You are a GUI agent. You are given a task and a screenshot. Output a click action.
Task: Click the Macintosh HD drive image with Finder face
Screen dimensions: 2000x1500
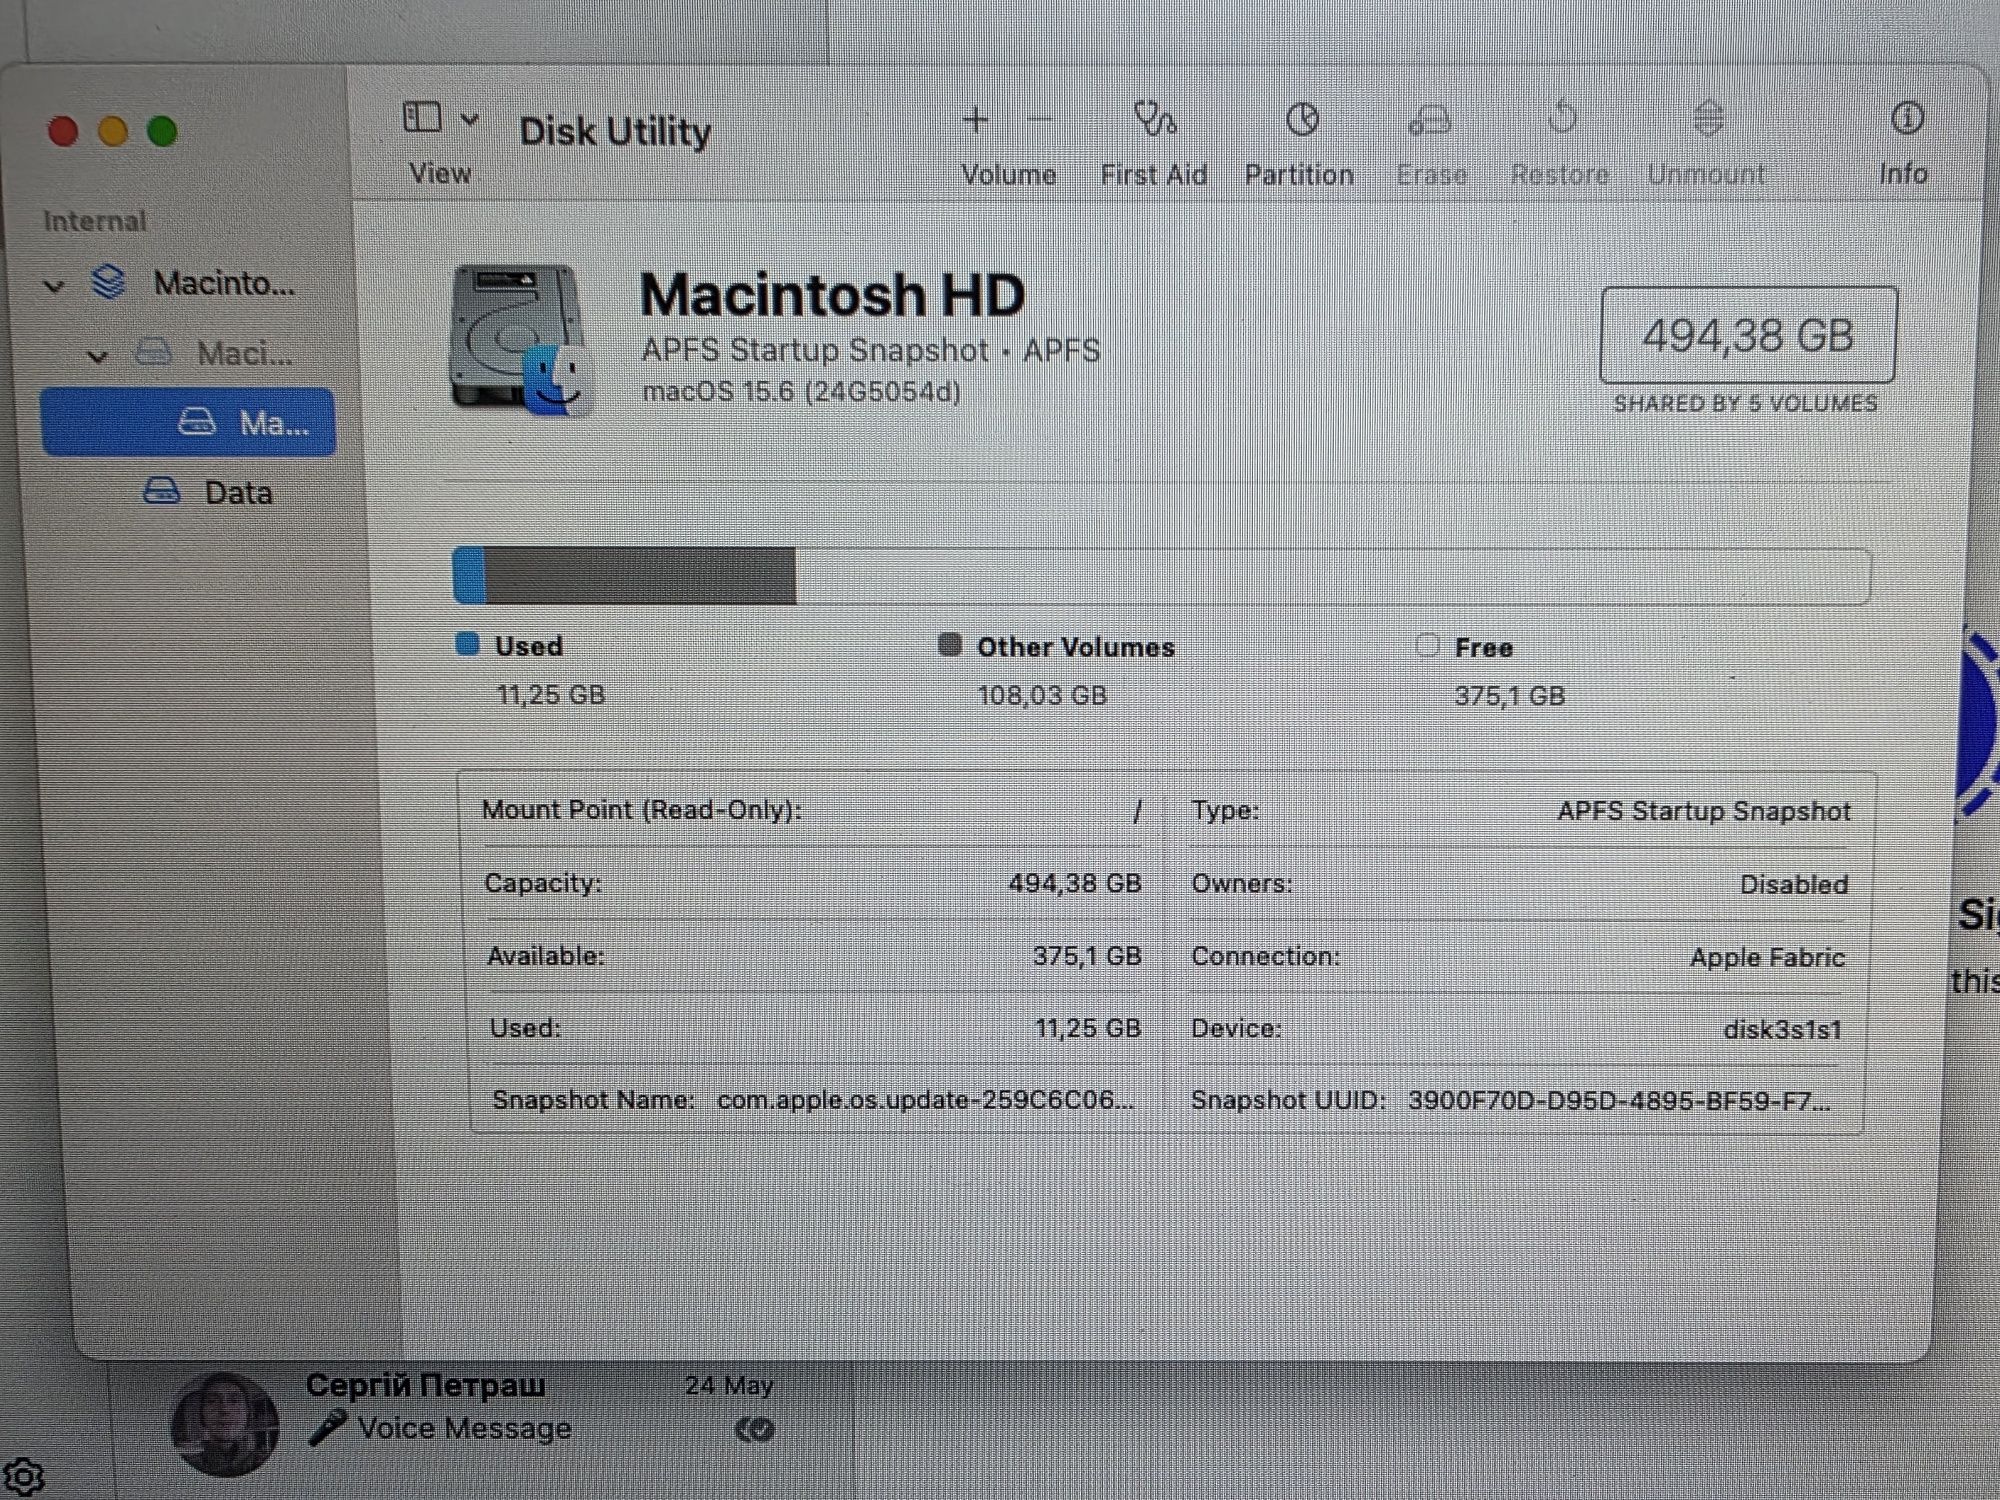coord(520,340)
